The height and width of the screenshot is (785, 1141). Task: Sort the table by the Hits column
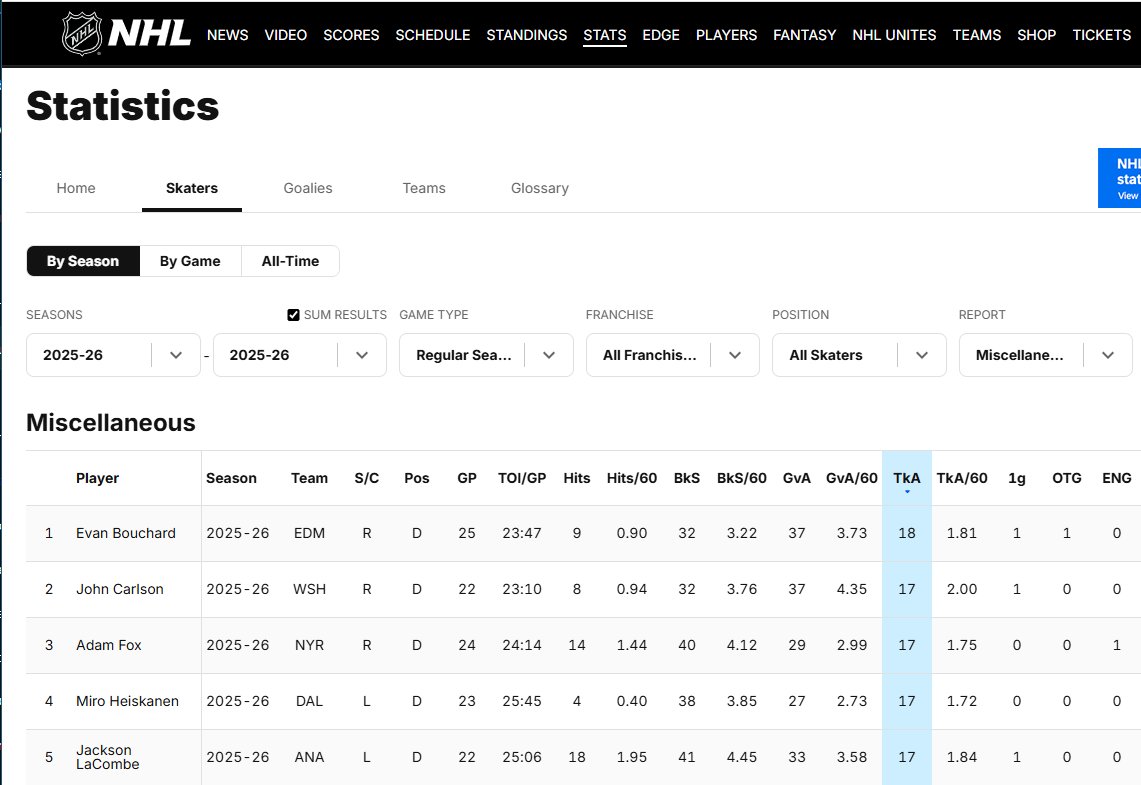click(576, 478)
